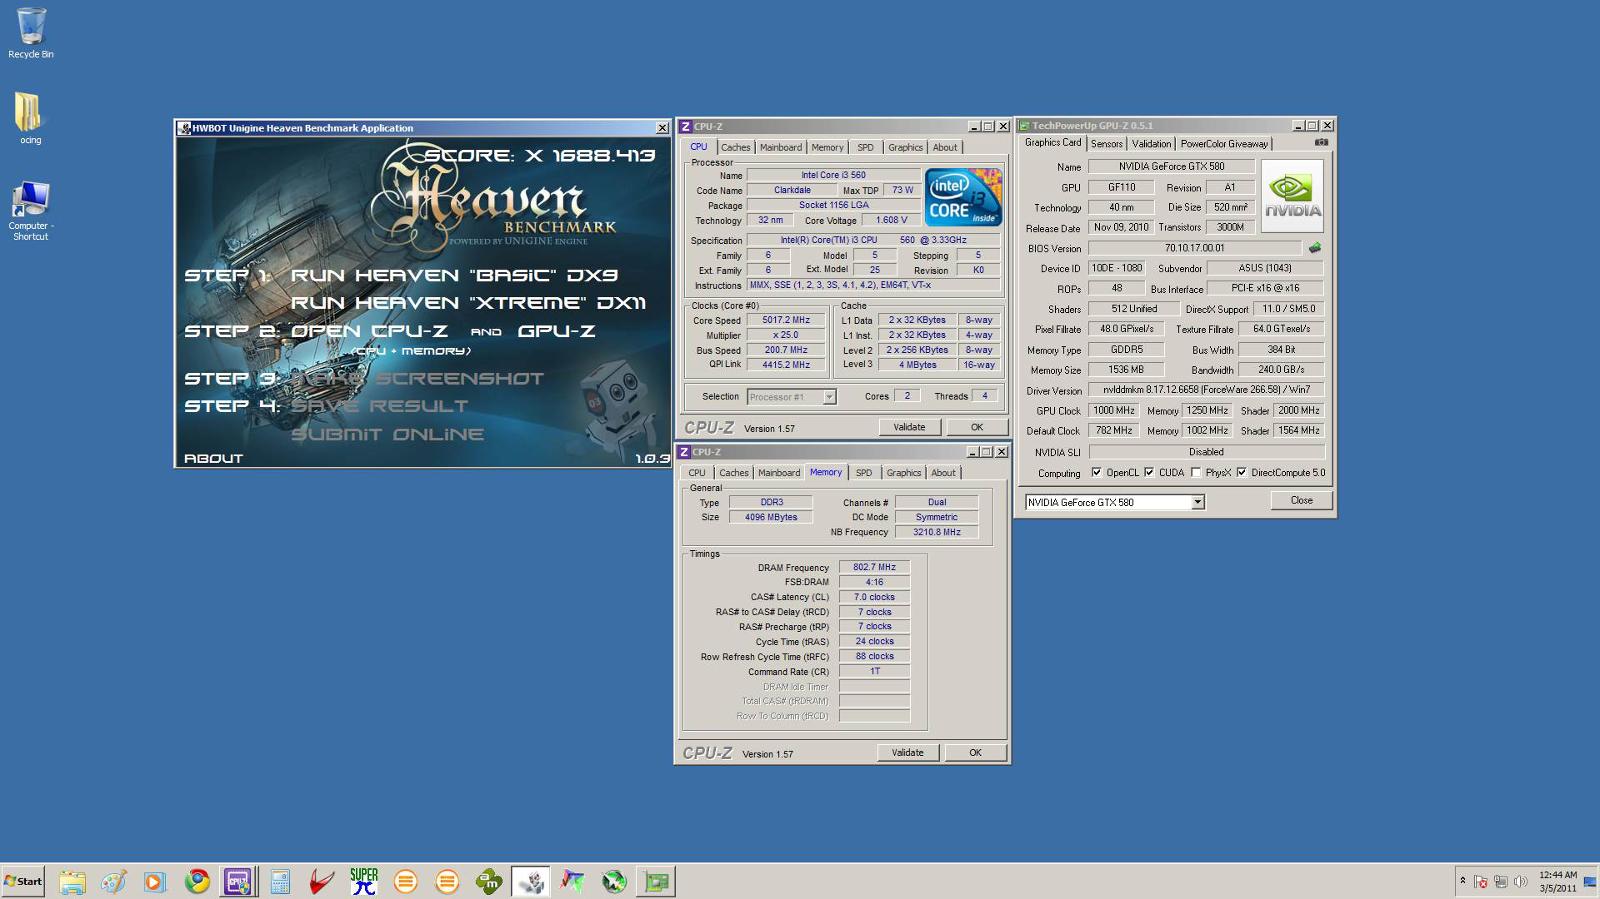The height and width of the screenshot is (899, 1600).
Task: Click the colorful arrow taskbar icon
Action: (x=572, y=881)
